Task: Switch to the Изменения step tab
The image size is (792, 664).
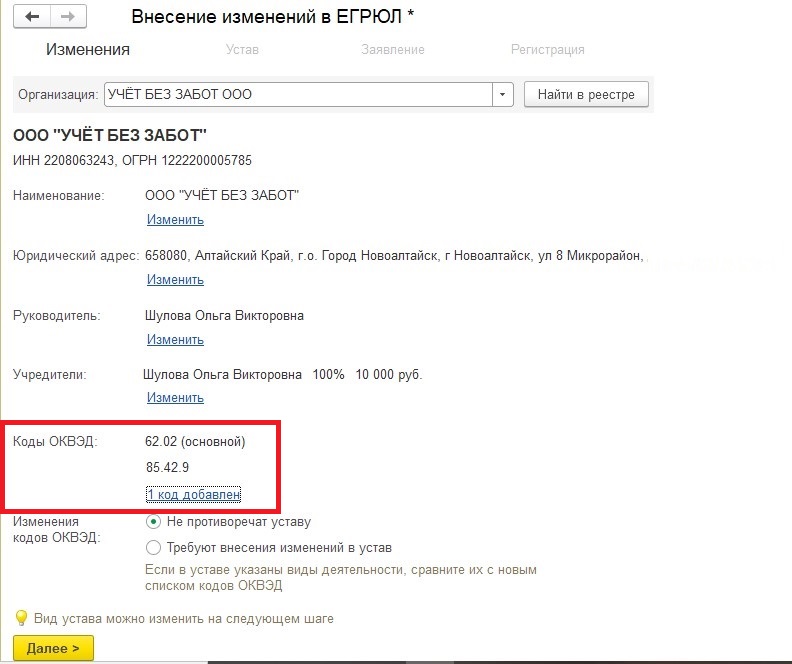Action: (x=88, y=49)
